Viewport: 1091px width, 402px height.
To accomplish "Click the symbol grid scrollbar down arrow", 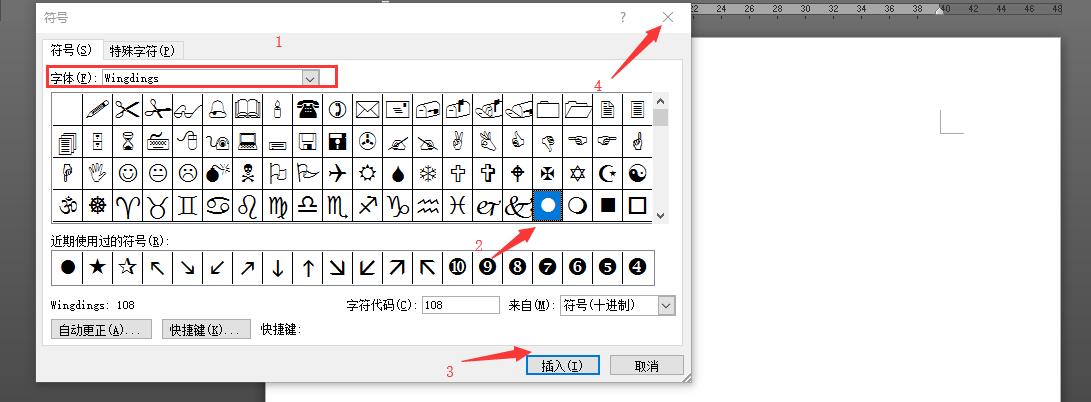I will (660, 216).
